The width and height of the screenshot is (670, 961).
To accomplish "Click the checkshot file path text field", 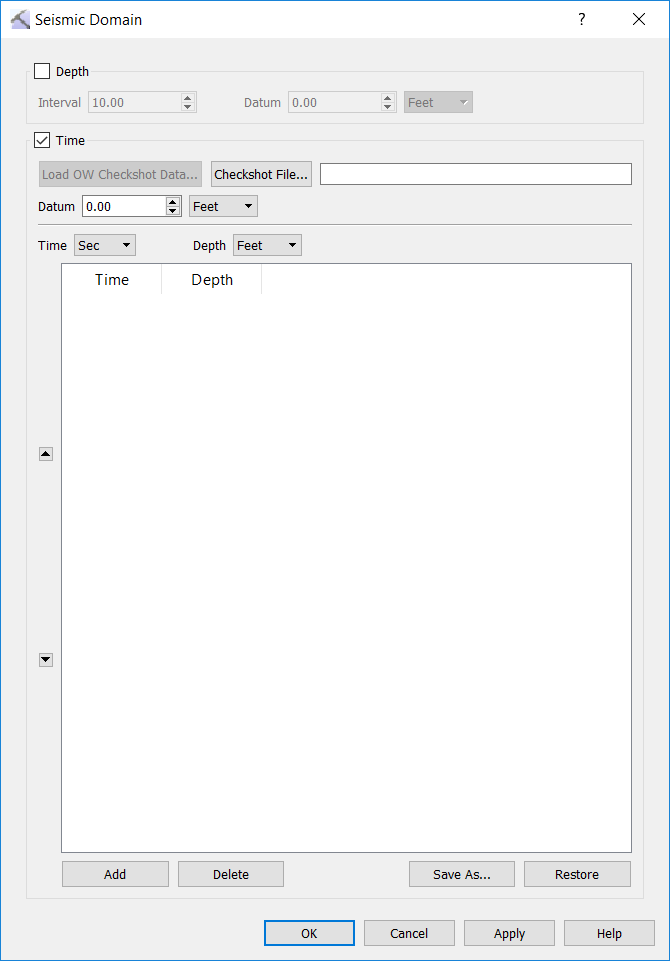I will (x=475, y=174).
